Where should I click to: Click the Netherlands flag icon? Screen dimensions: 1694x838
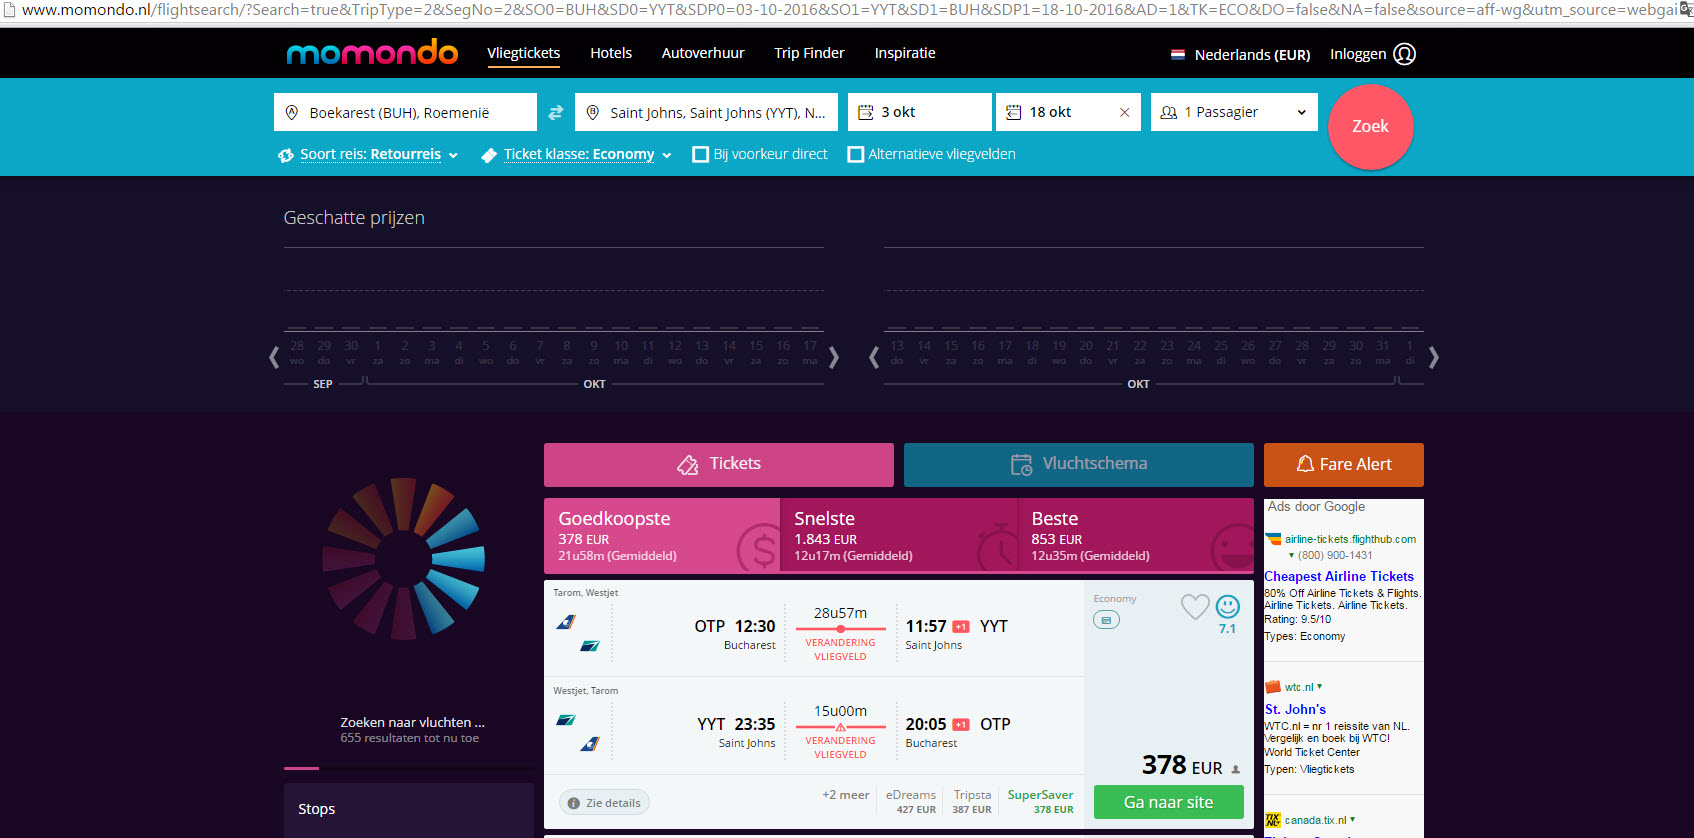tap(1178, 55)
